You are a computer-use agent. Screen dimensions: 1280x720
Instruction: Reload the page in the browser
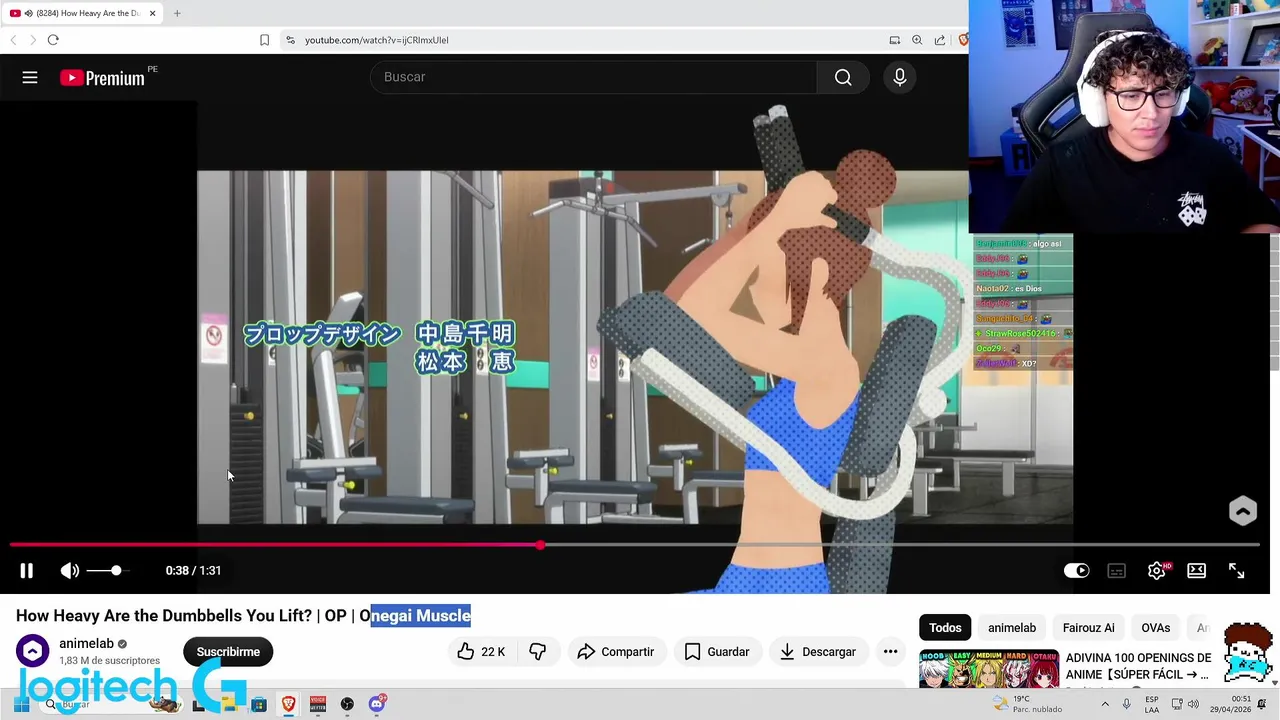pyautogui.click(x=53, y=40)
